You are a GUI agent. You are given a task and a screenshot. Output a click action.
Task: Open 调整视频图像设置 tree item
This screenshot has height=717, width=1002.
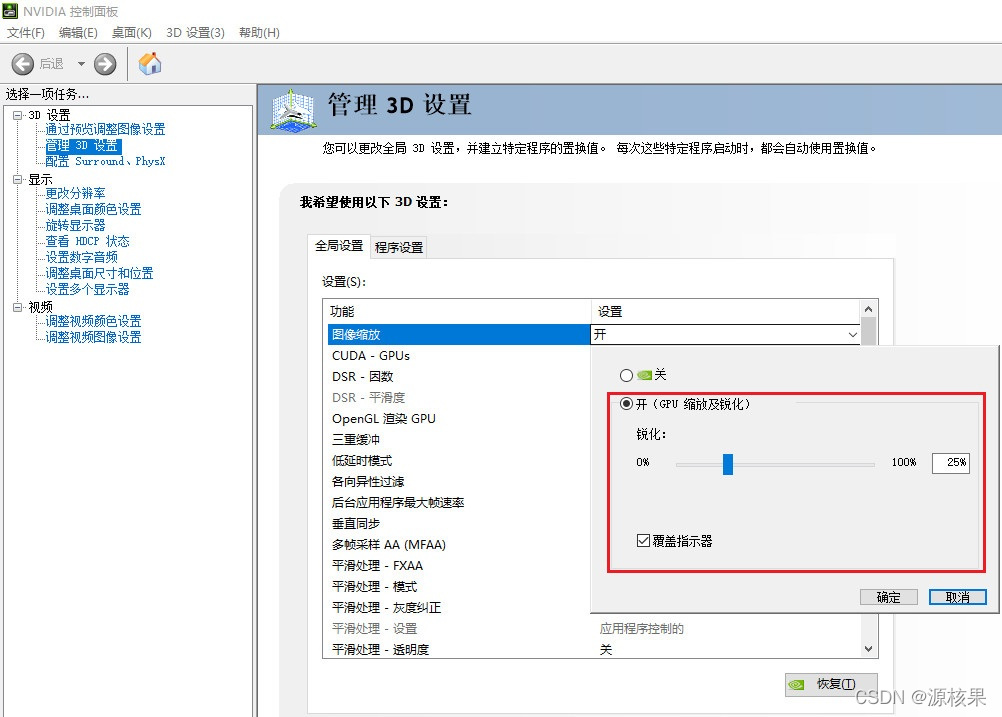click(93, 337)
